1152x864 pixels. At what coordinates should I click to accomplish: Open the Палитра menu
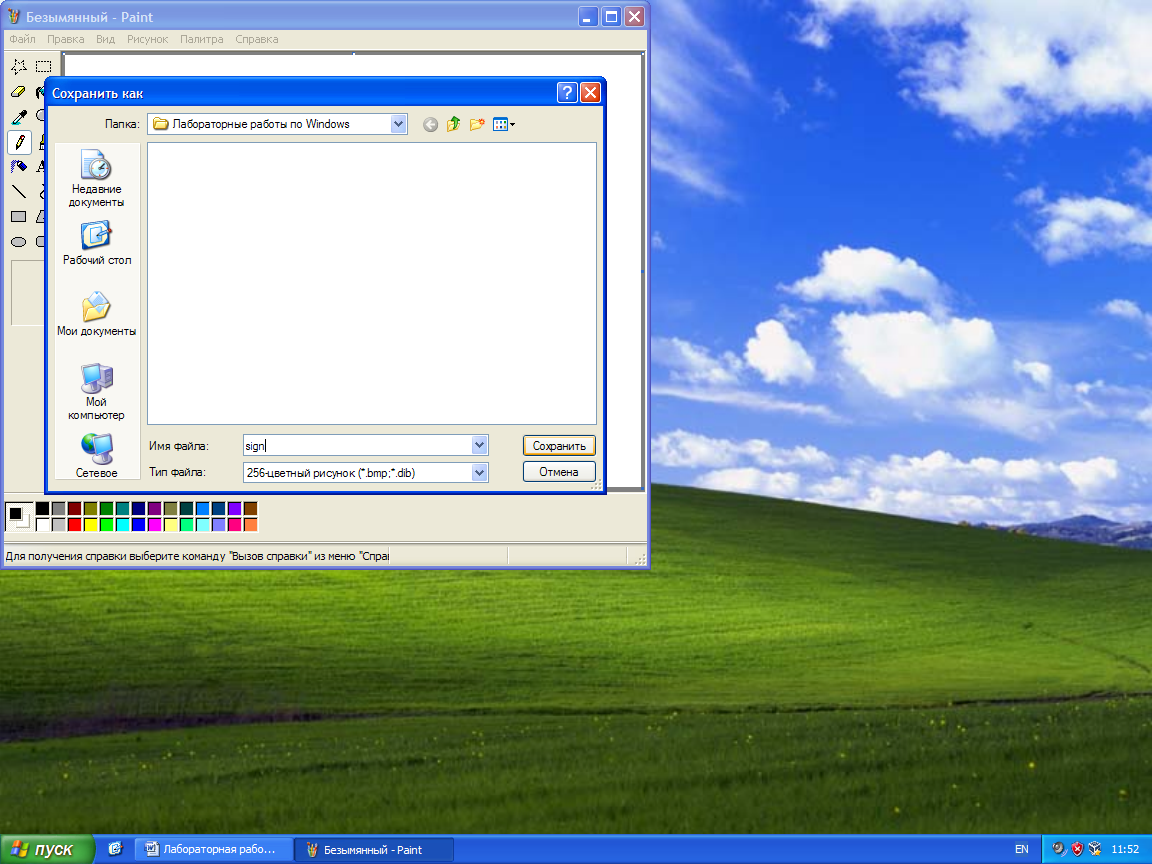point(201,39)
